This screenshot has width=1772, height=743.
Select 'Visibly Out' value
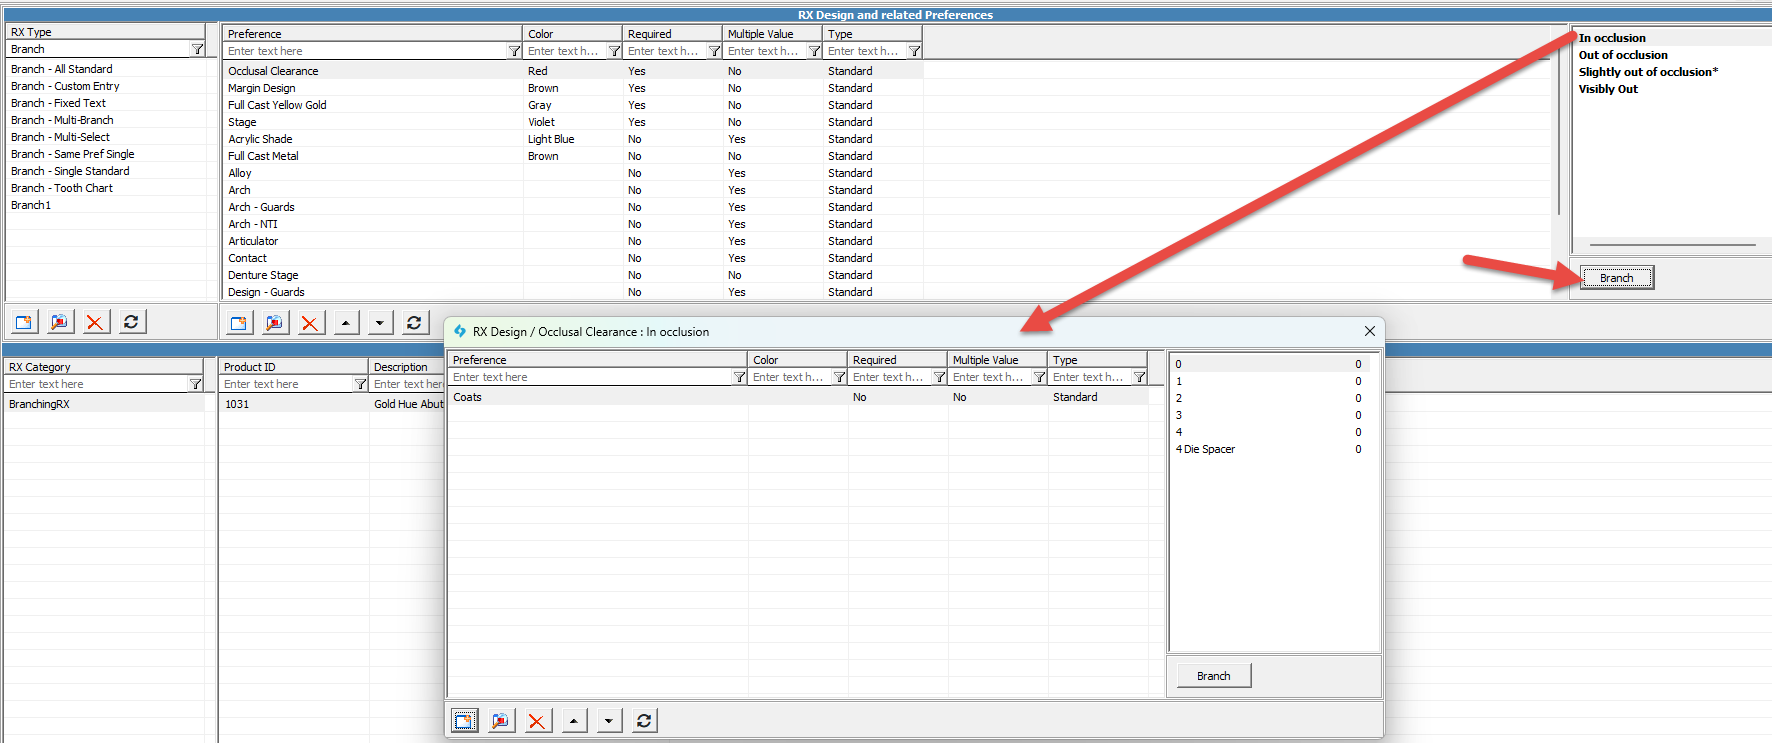tap(1608, 89)
